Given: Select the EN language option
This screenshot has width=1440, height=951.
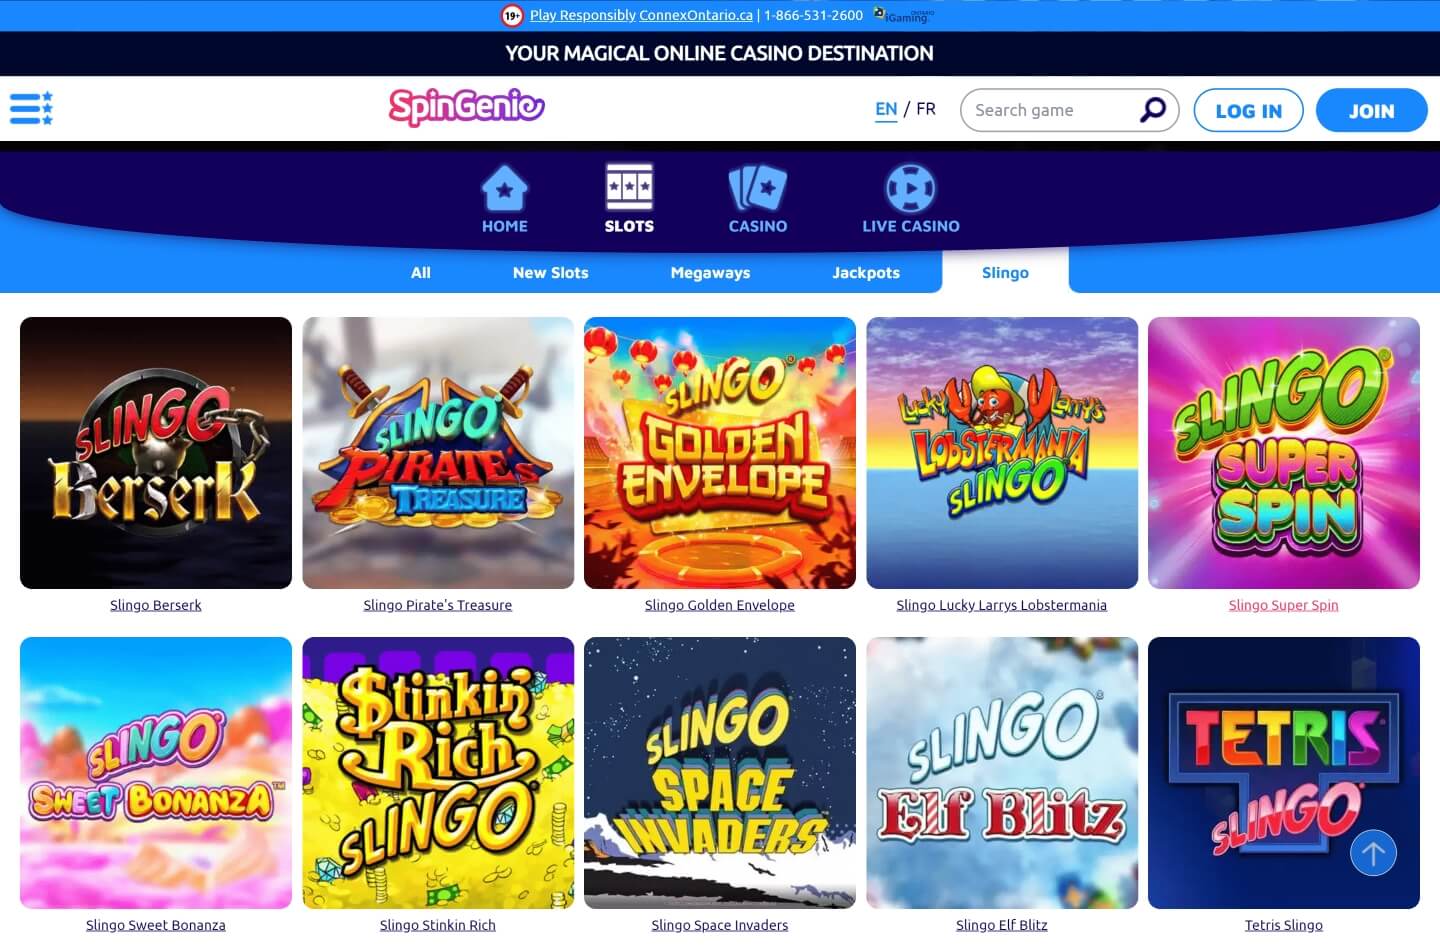Looking at the screenshot, I should click(x=886, y=109).
